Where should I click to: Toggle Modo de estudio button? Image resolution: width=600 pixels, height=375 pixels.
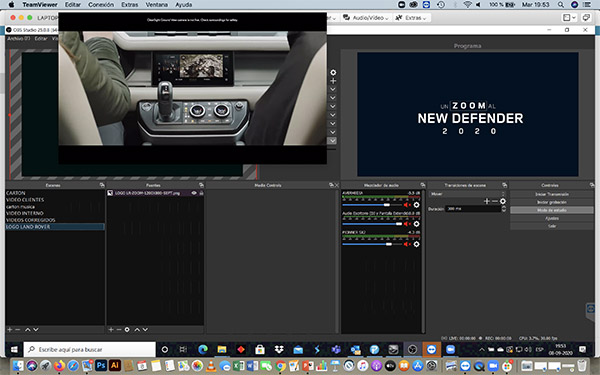(x=552, y=210)
